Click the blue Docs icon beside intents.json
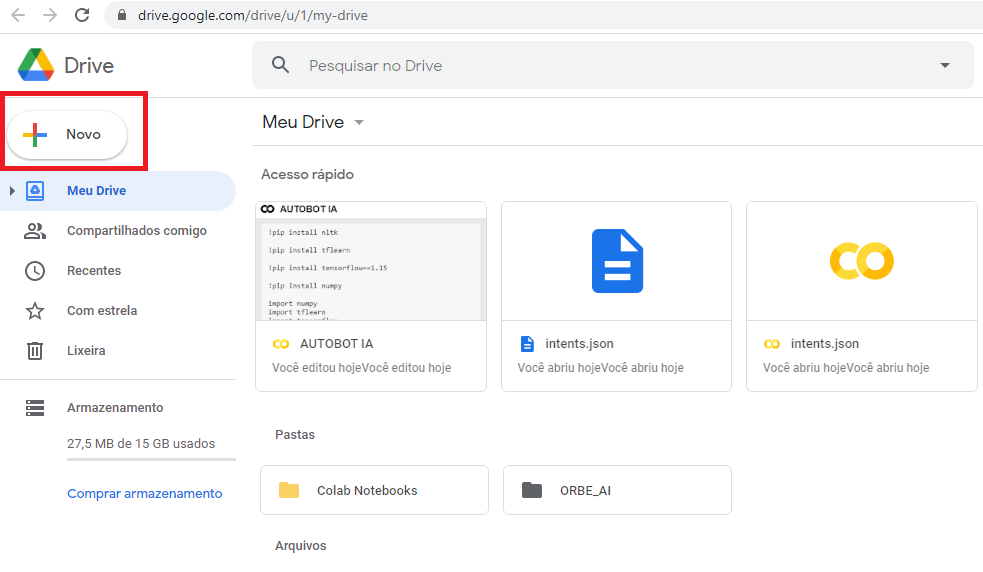The image size is (983, 572). 527,344
